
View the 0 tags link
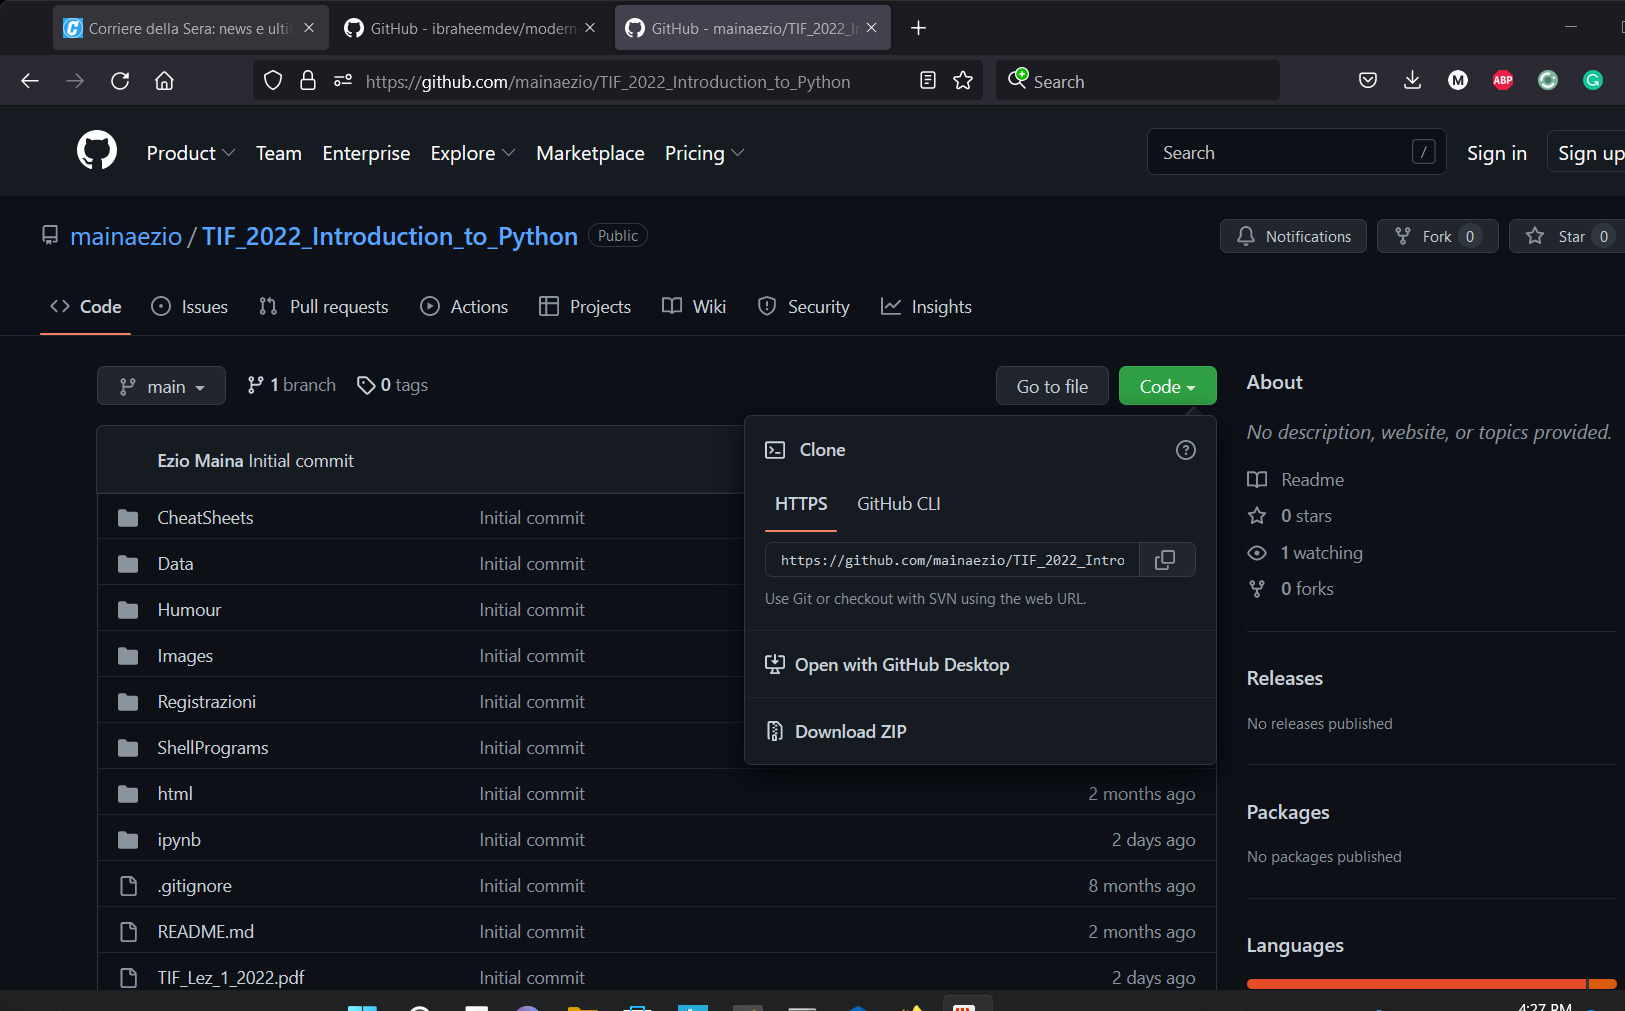[x=393, y=385]
